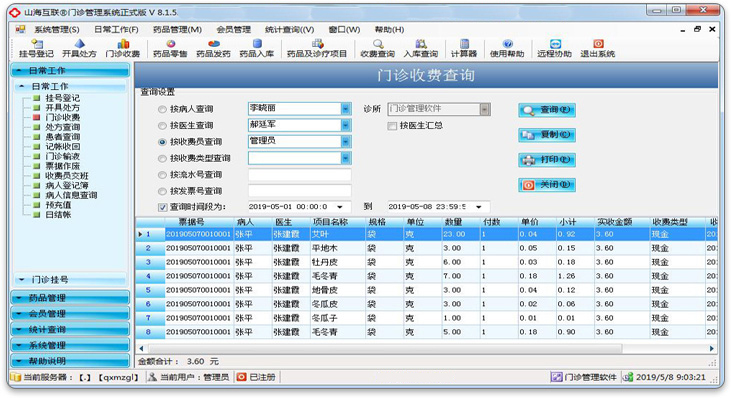Click the 打印 print button
Screen dimensions: 731x398
547,160
